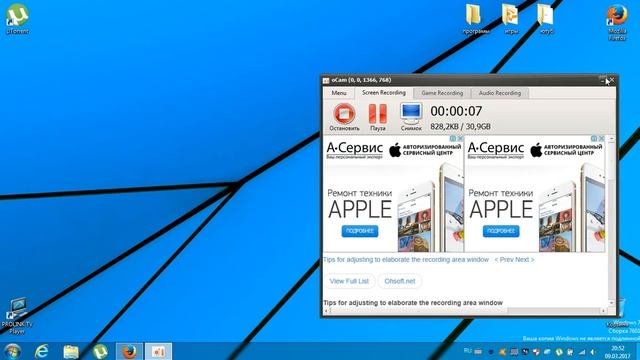Click the left ad's Подробнее button
Image resolution: width=640 pixels, height=360 pixels.
360,231
